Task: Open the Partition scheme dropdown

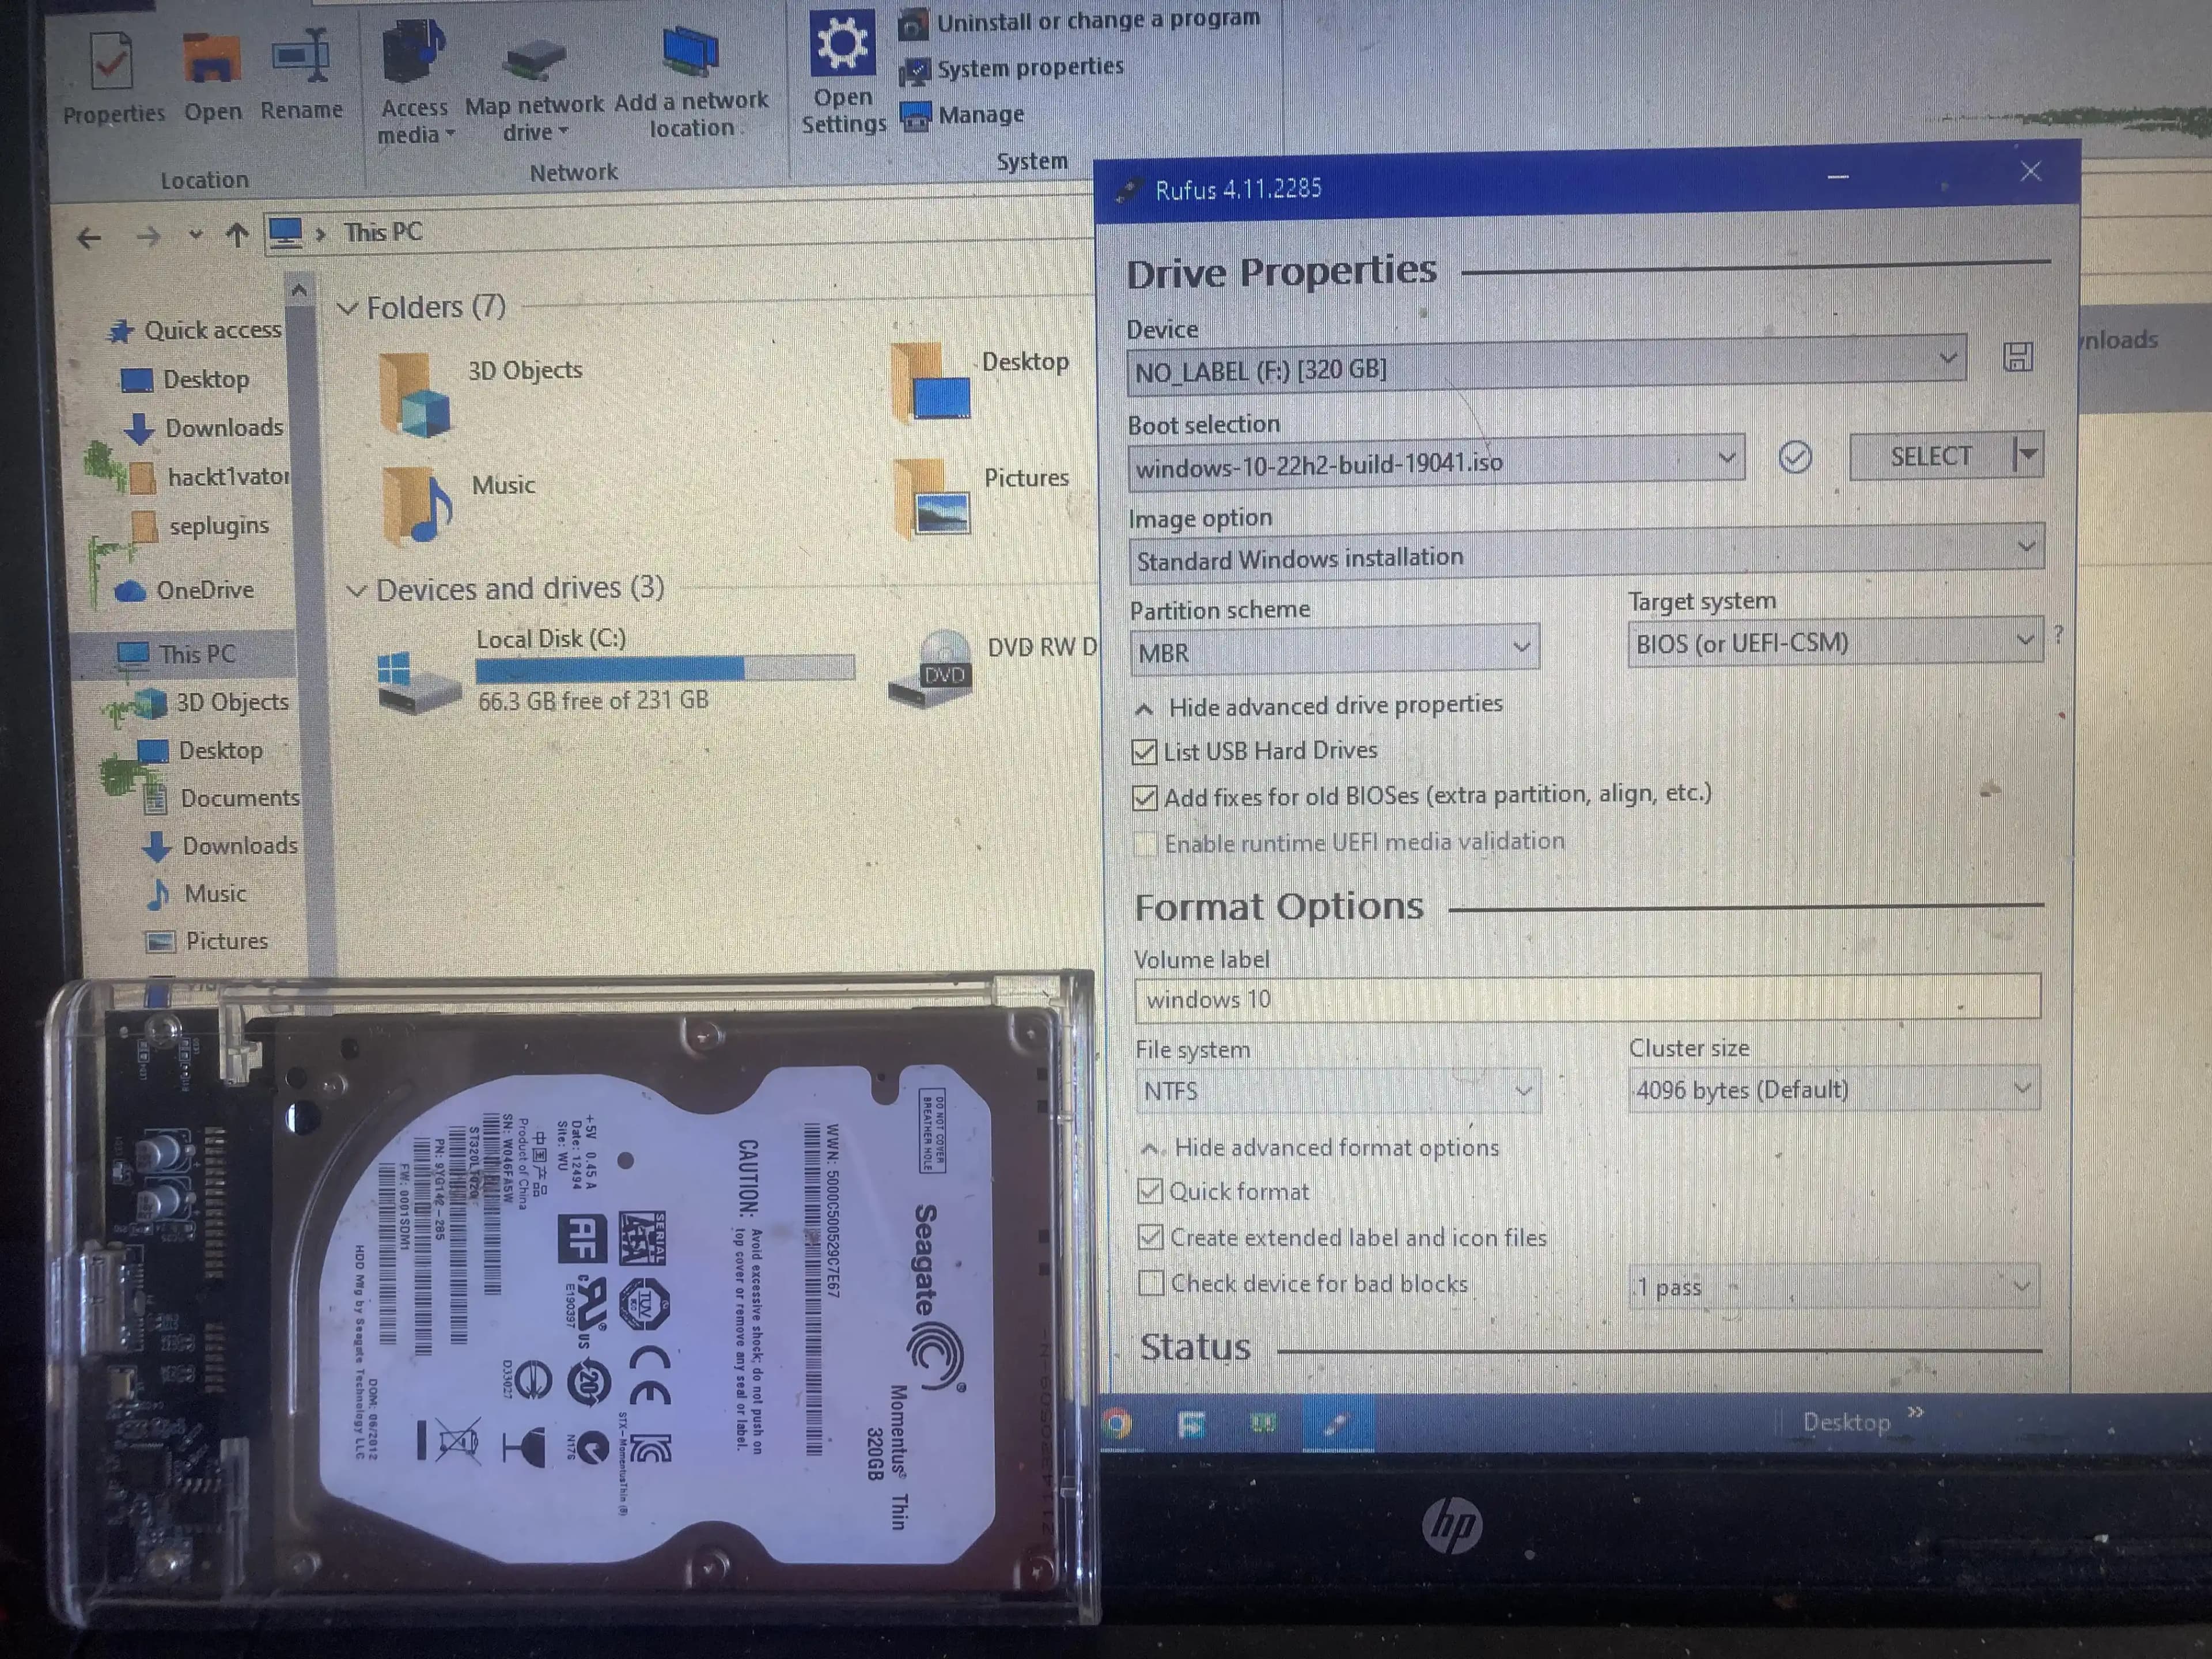Action: (1521, 648)
